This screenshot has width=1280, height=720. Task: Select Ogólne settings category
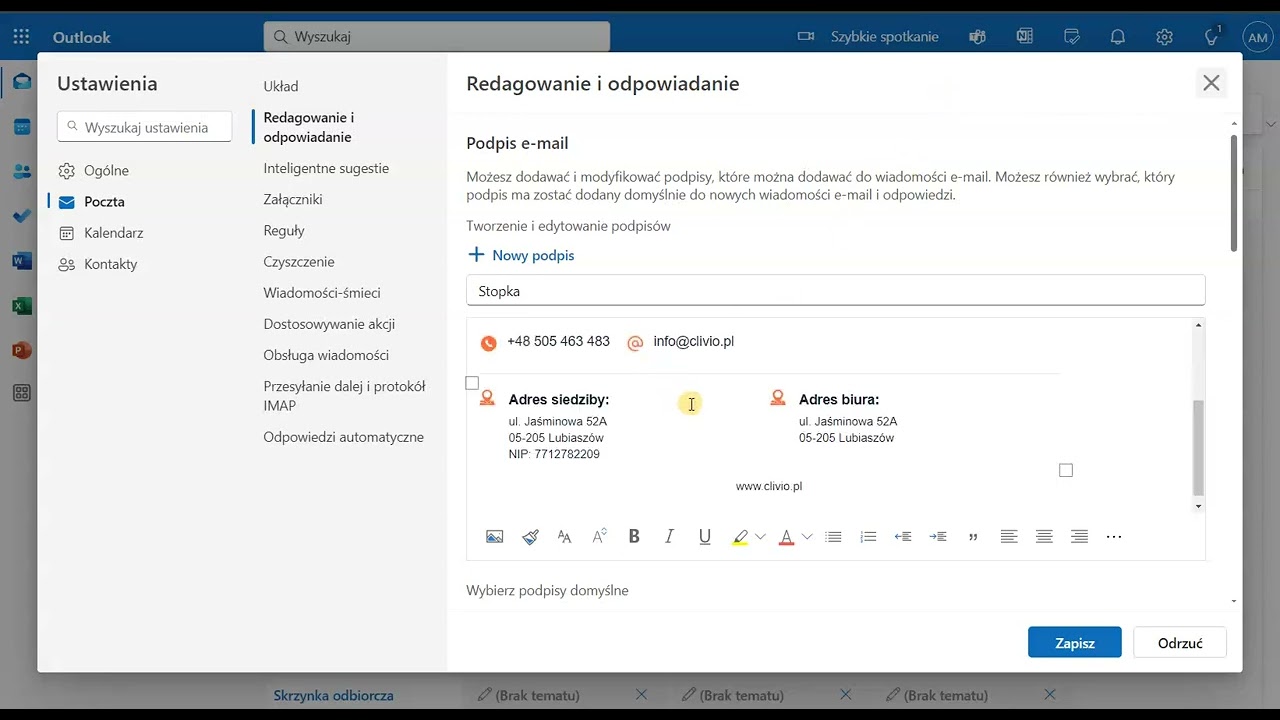pos(94,171)
